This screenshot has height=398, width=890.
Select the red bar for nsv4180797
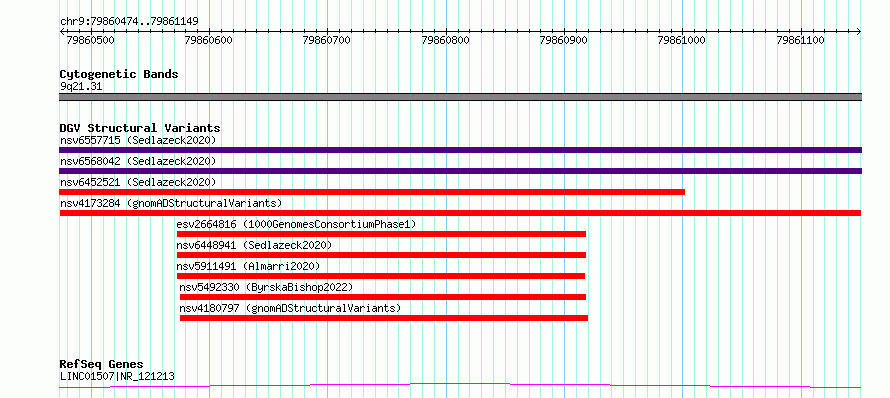point(384,318)
